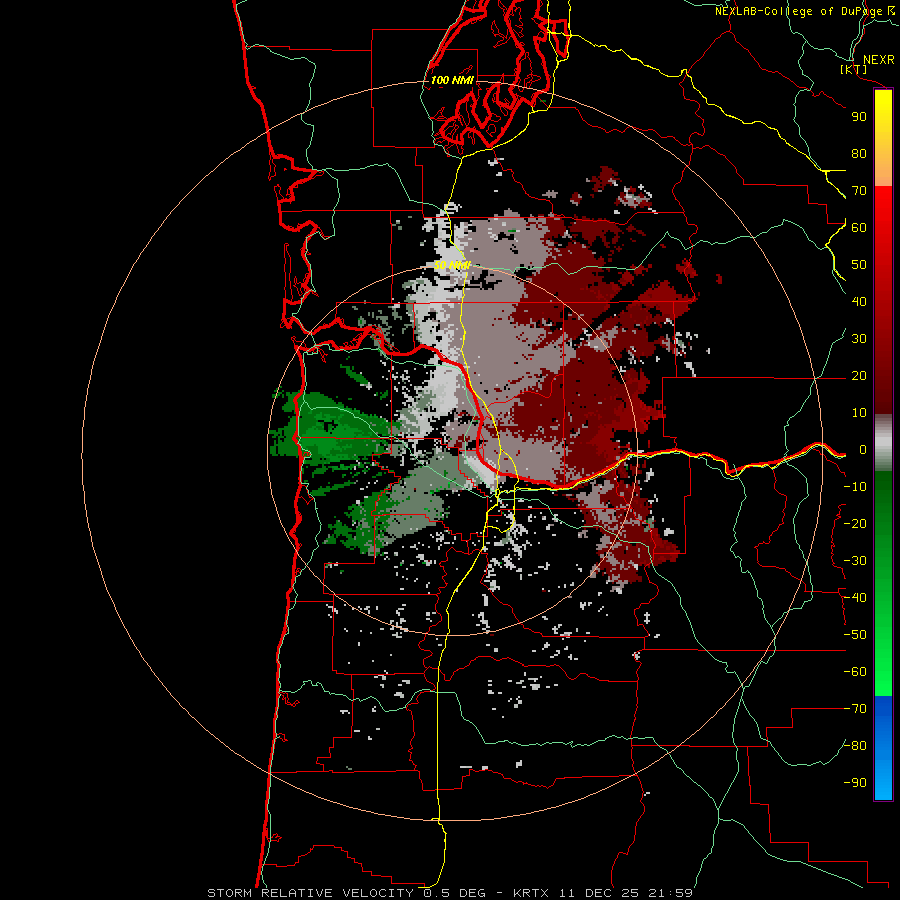Click the "-80" value on the velocity scale
The height and width of the screenshot is (900, 900).
click(855, 746)
